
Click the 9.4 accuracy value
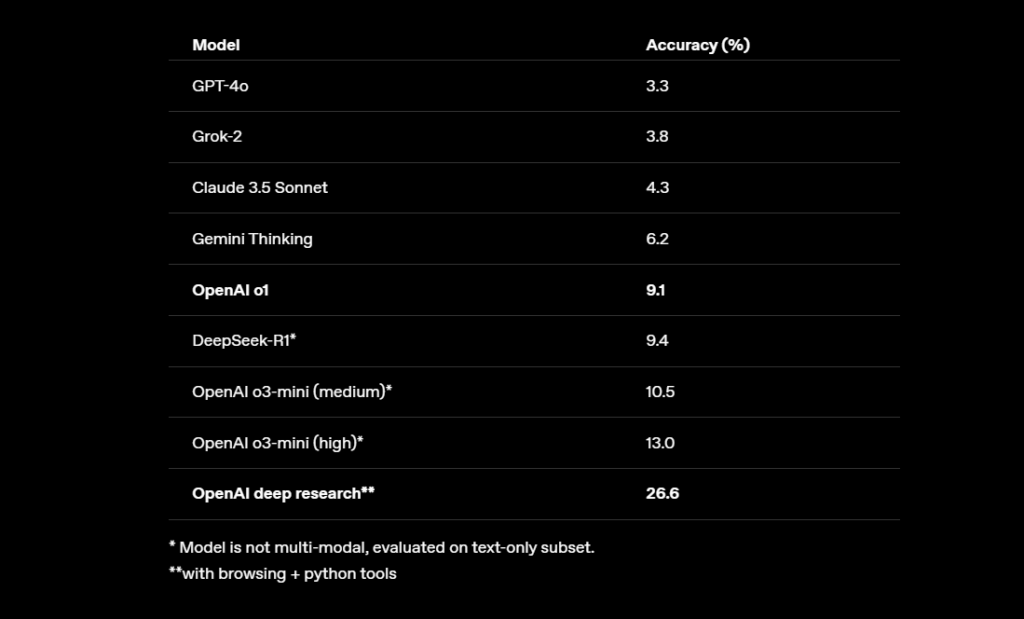tap(657, 341)
